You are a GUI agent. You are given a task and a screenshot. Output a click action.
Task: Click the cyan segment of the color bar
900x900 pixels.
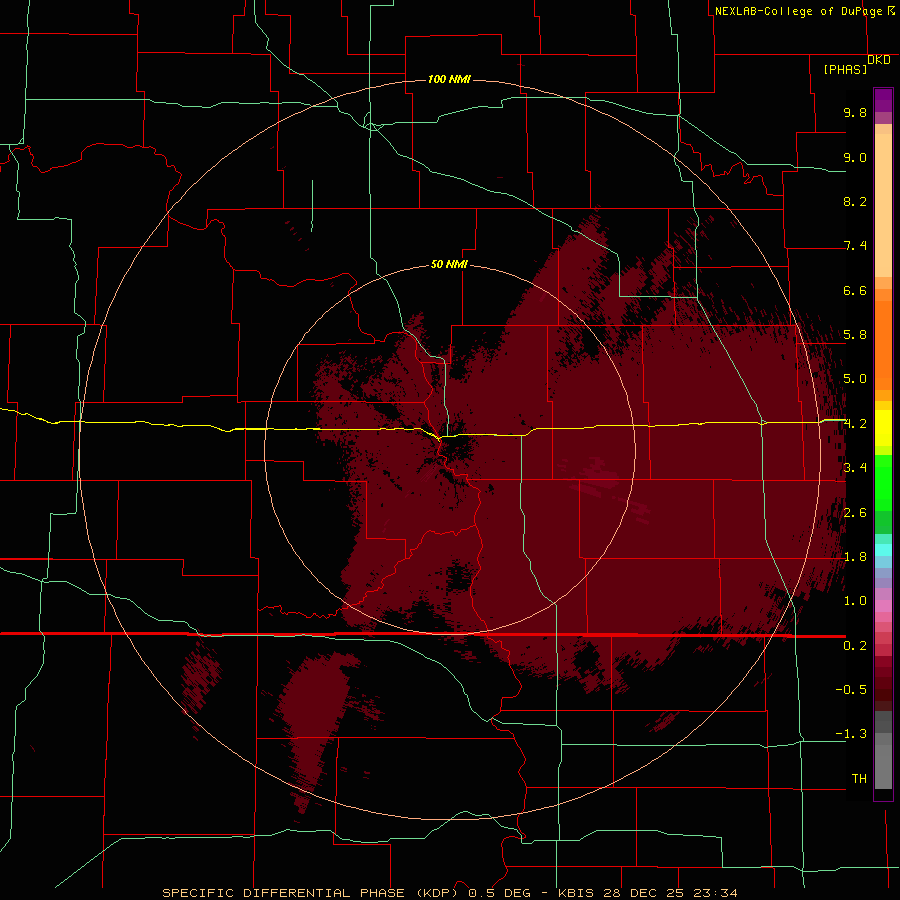coord(883,550)
